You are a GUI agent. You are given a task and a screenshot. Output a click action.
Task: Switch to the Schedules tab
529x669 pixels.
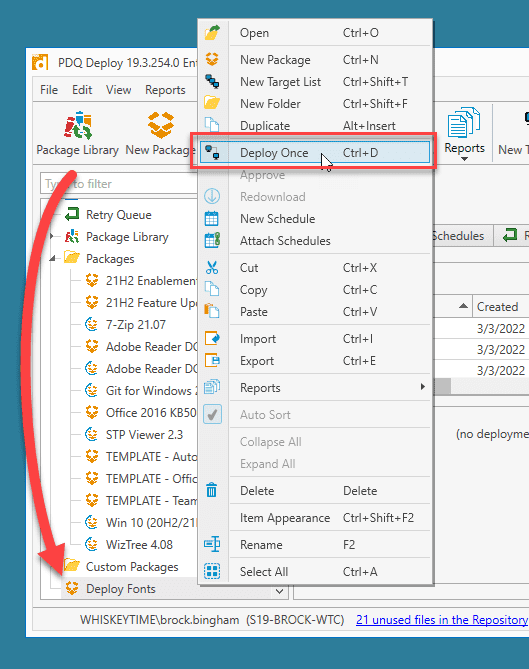tap(462, 236)
